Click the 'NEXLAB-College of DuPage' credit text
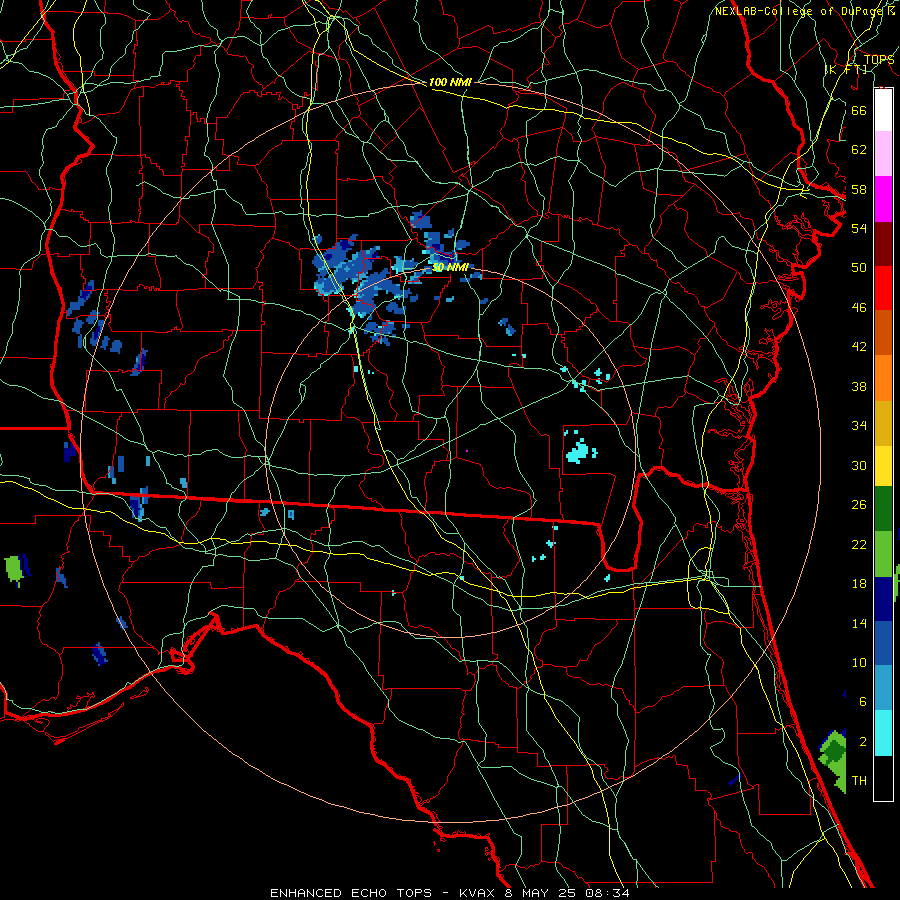The width and height of the screenshot is (900, 900). point(800,11)
